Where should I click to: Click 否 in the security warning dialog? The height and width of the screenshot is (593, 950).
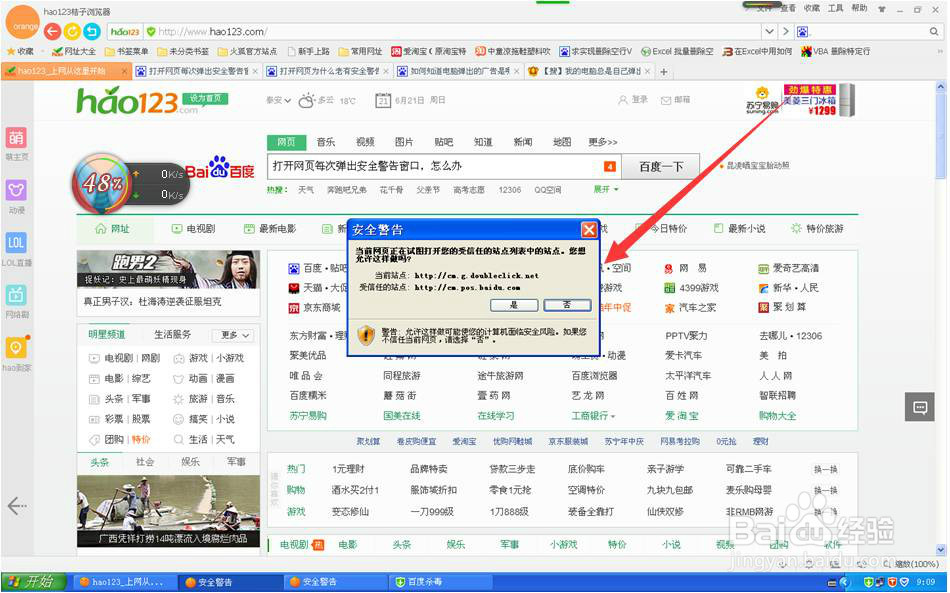coord(567,305)
